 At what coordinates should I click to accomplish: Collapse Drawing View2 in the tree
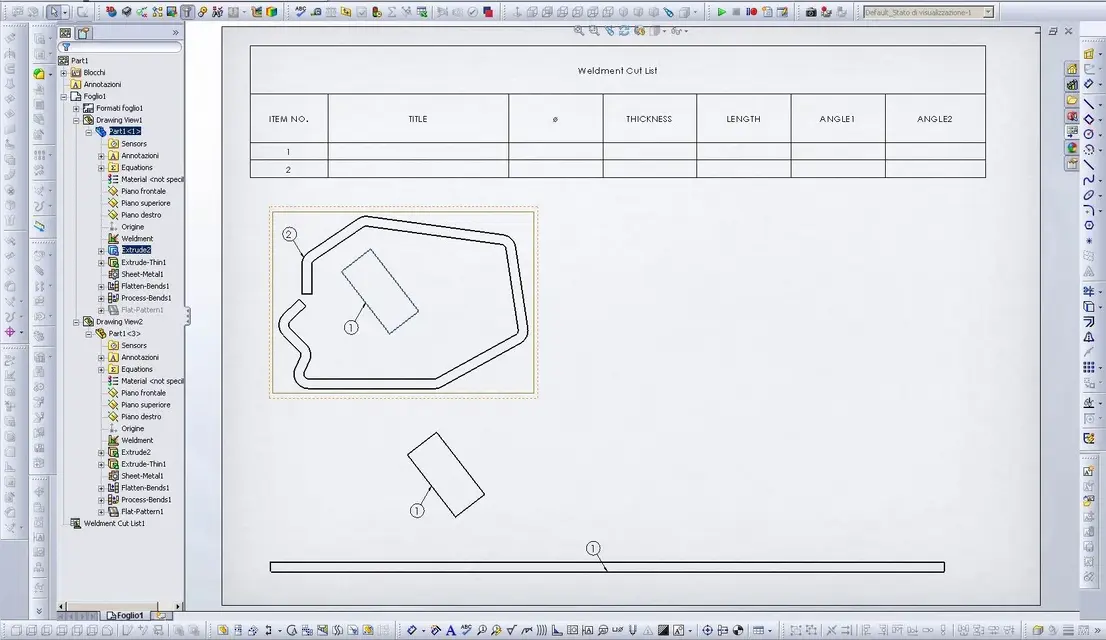[76, 322]
